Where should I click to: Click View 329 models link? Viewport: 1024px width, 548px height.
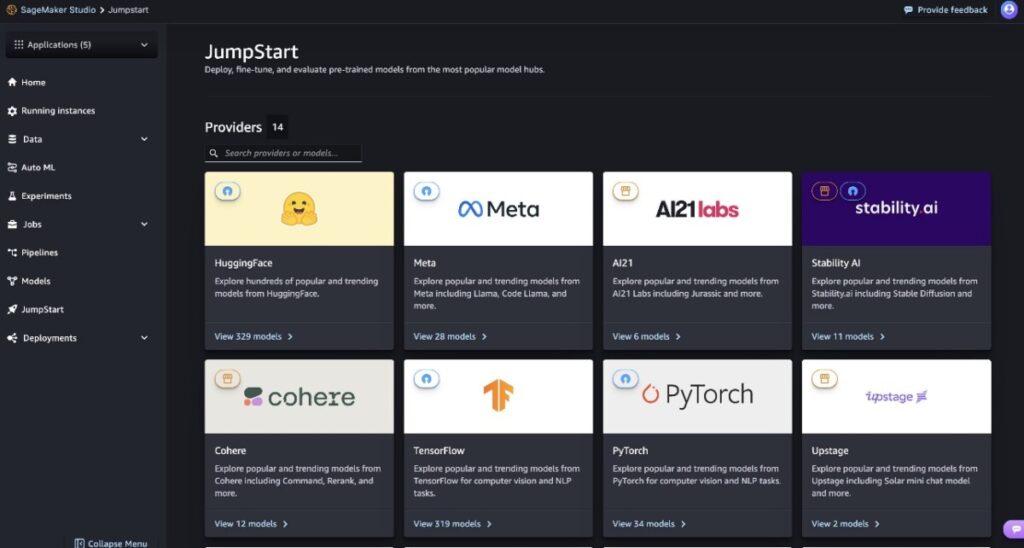pyautogui.click(x=253, y=336)
